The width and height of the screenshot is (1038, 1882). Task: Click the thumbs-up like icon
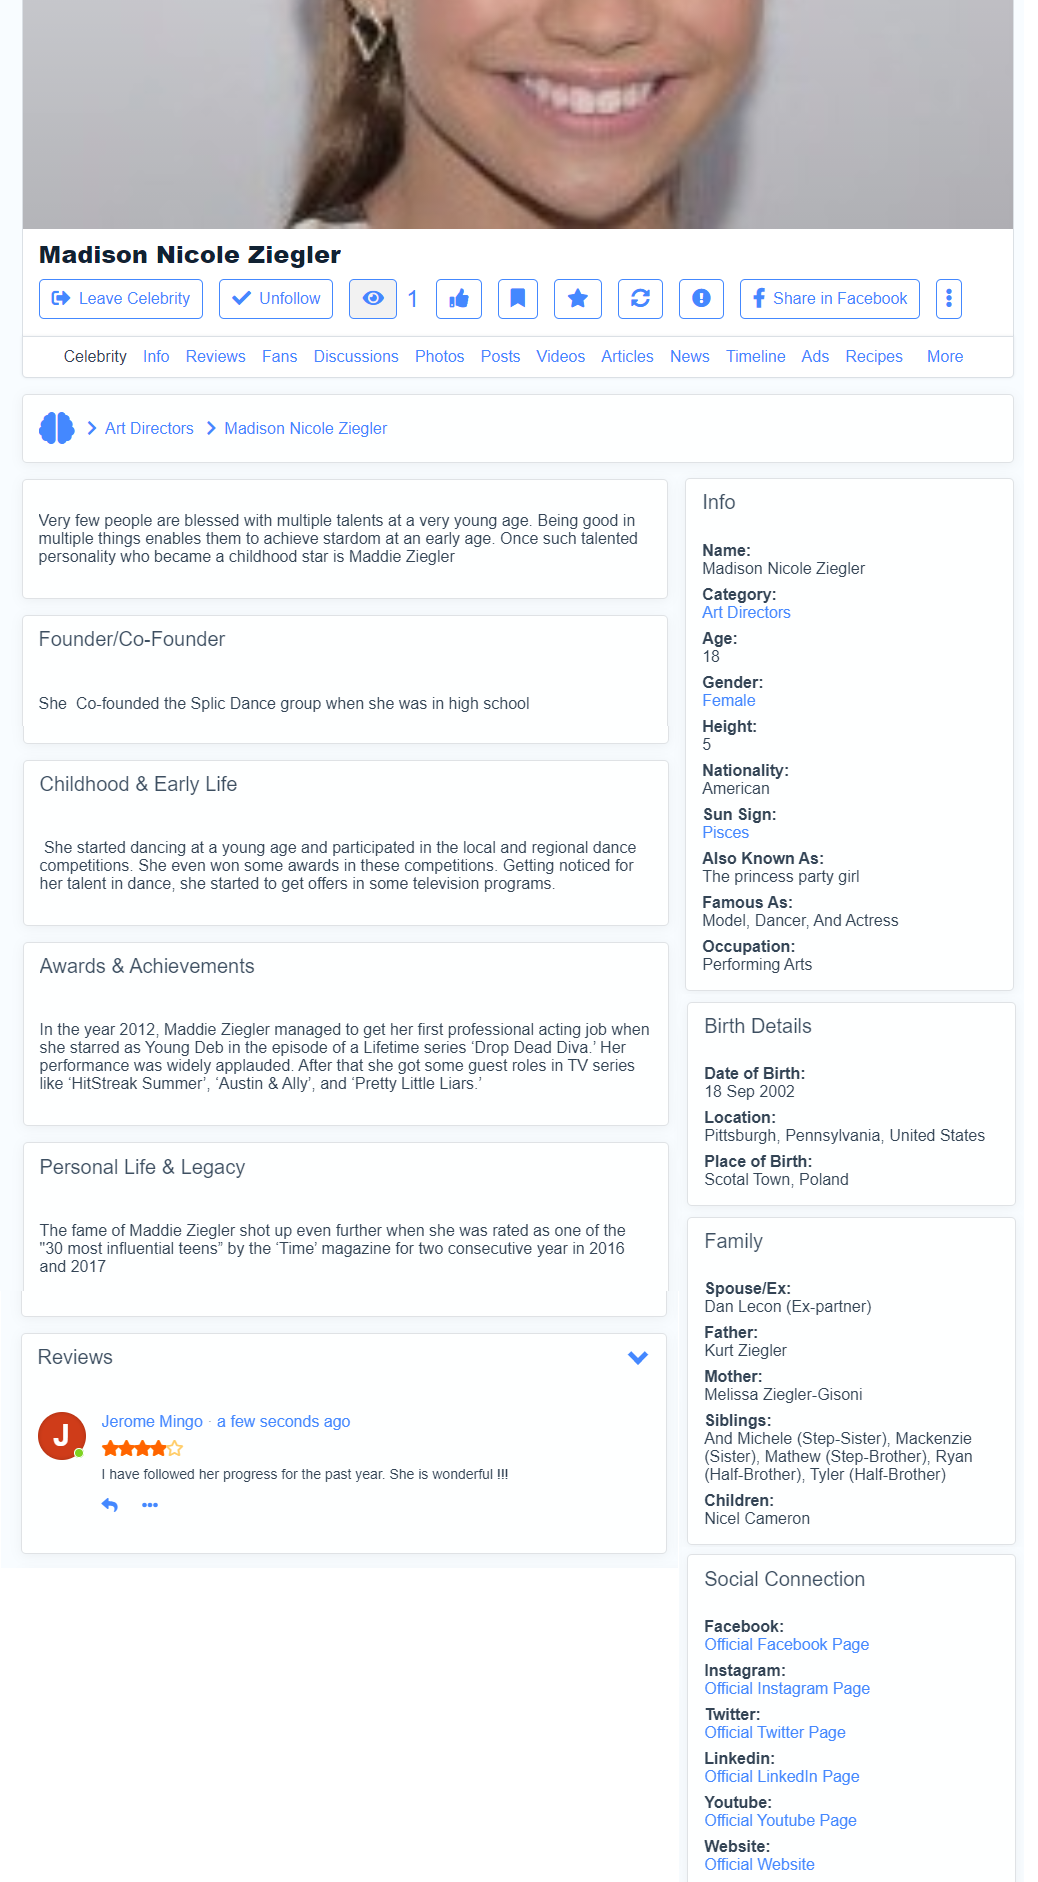tap(459, 299)
